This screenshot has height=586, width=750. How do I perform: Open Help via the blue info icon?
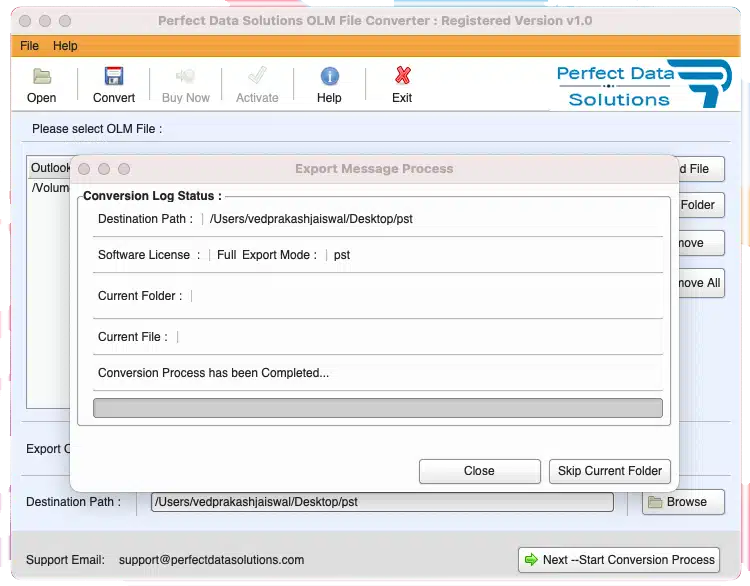coord(330,76)
